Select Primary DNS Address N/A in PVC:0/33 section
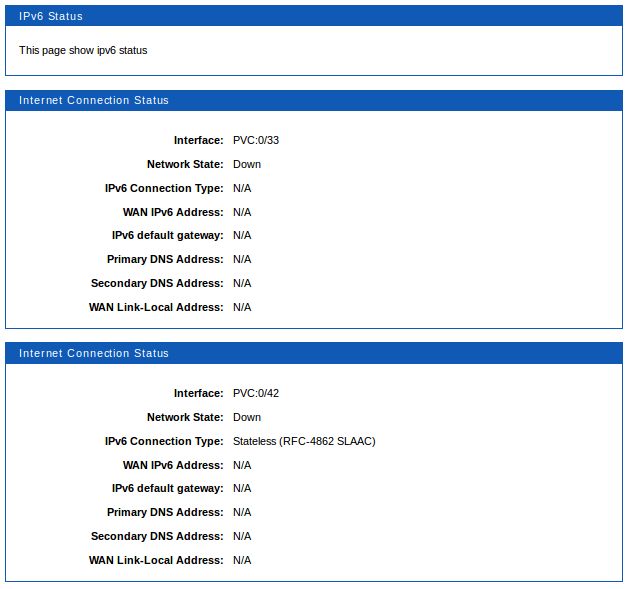Screen dimensions: 628x589 242,259
